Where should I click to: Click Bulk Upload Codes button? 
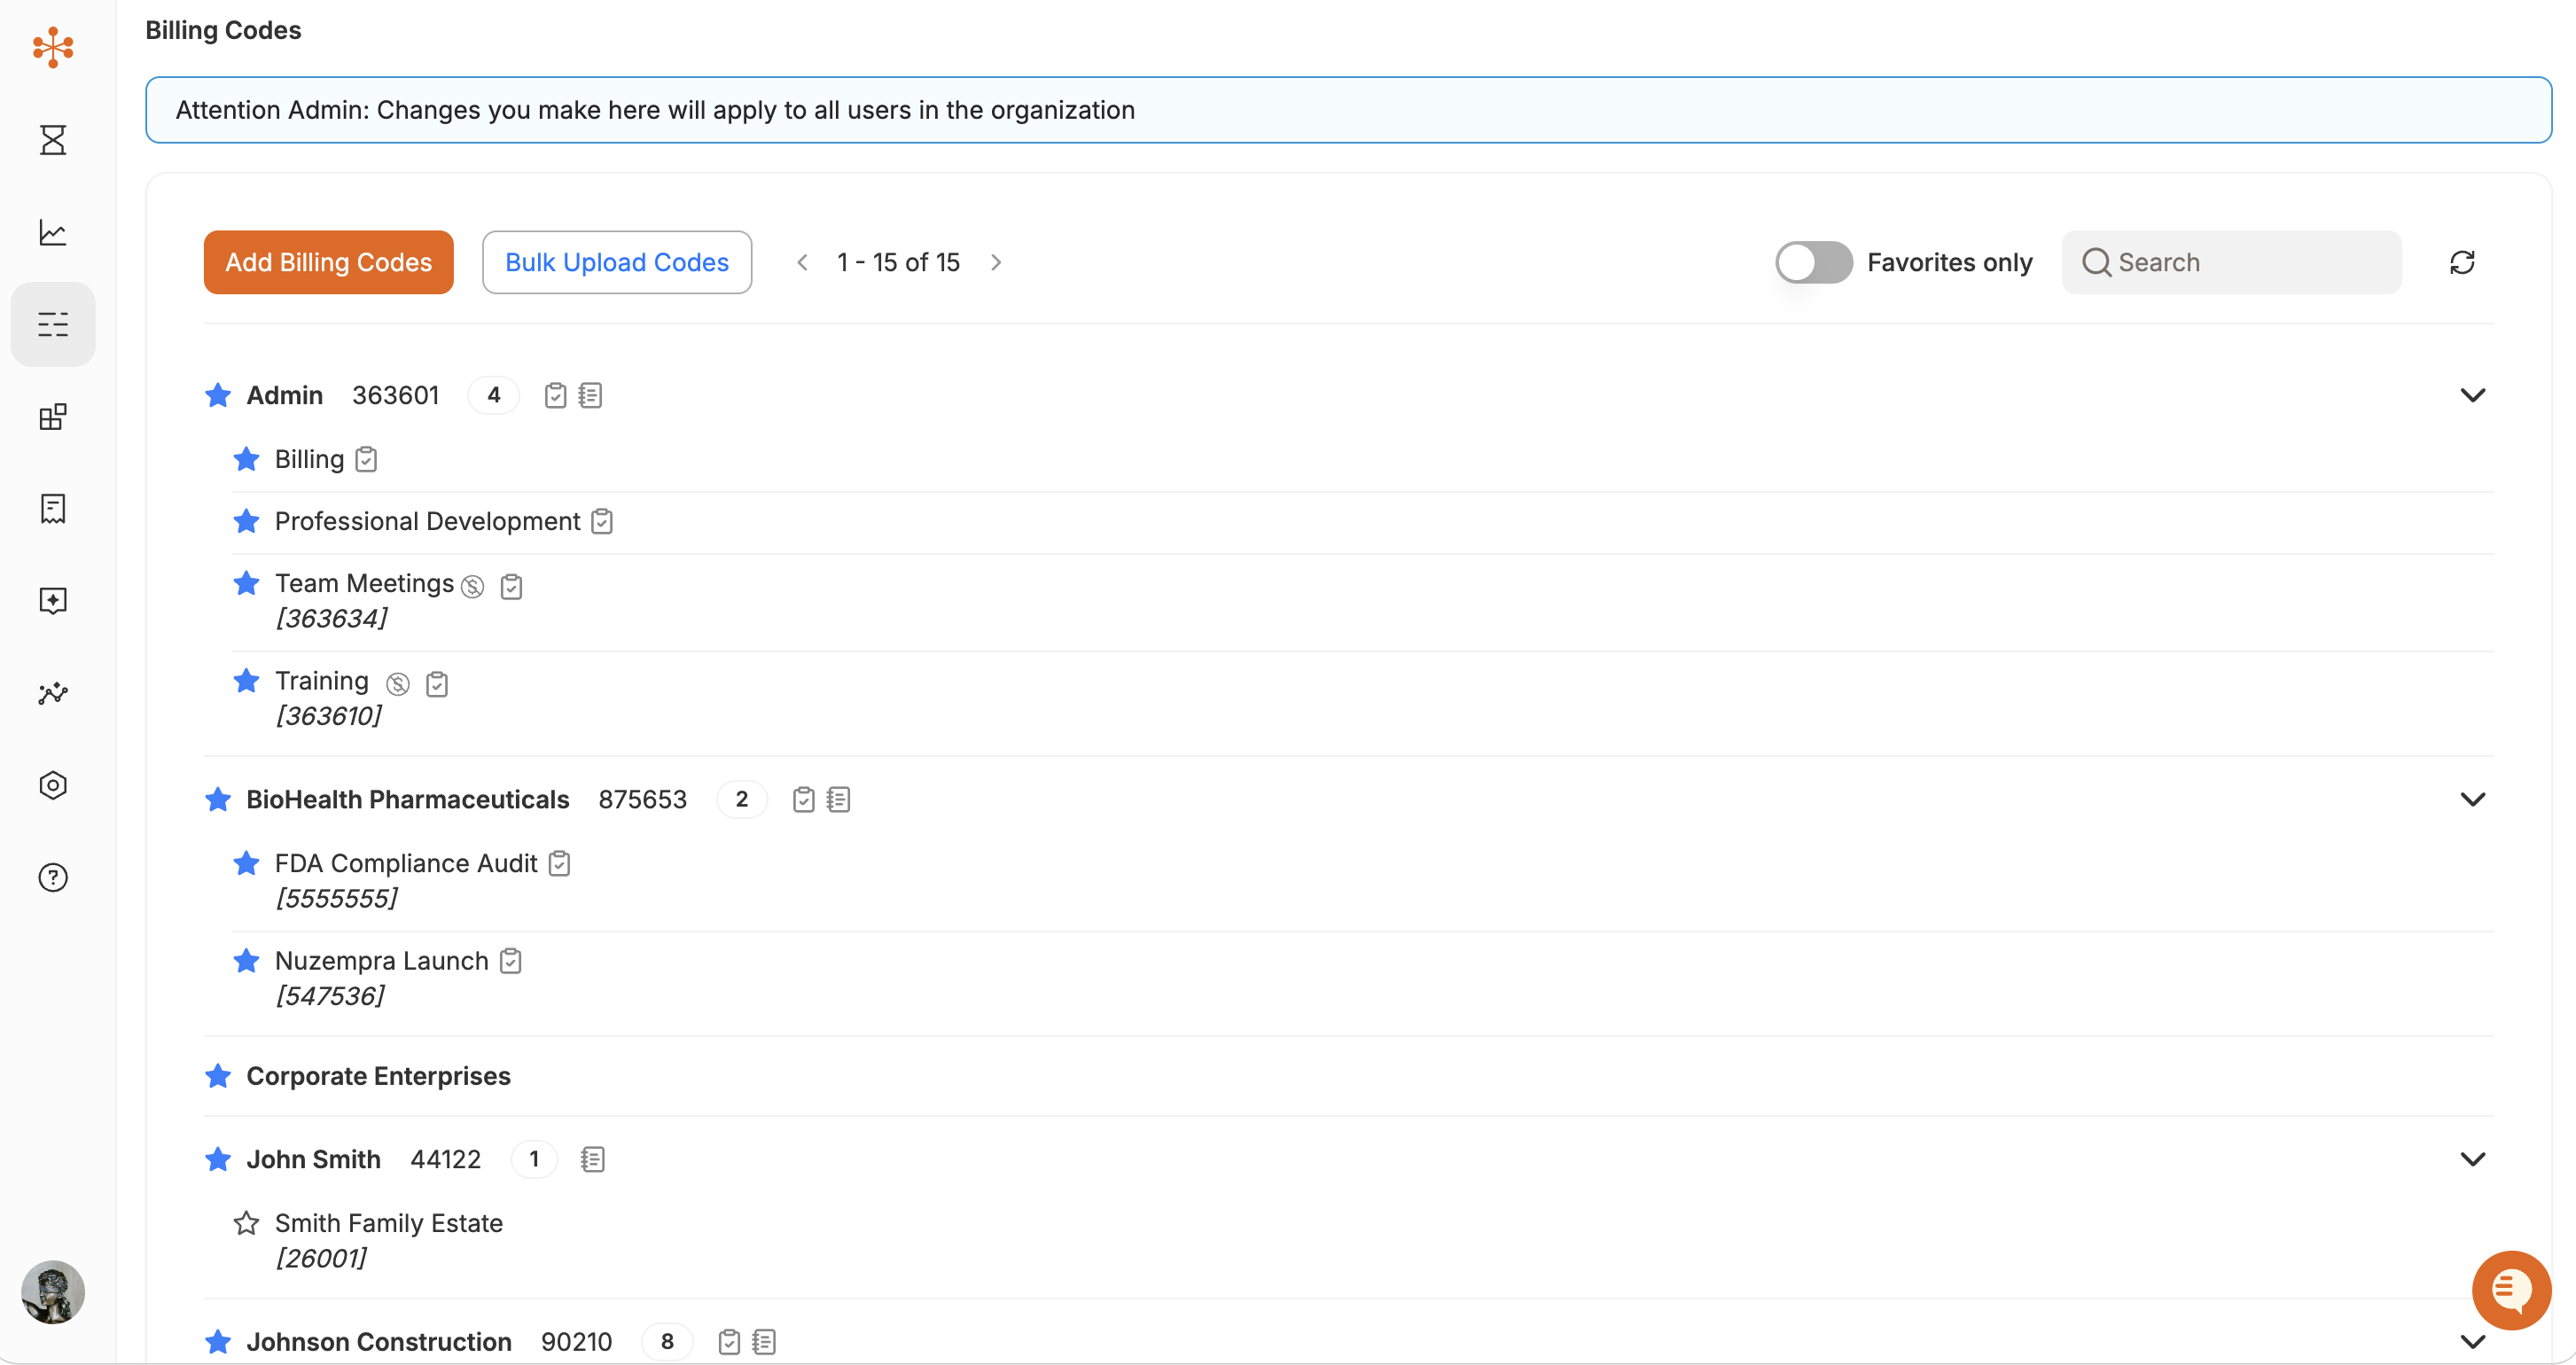tap(616, 262)
